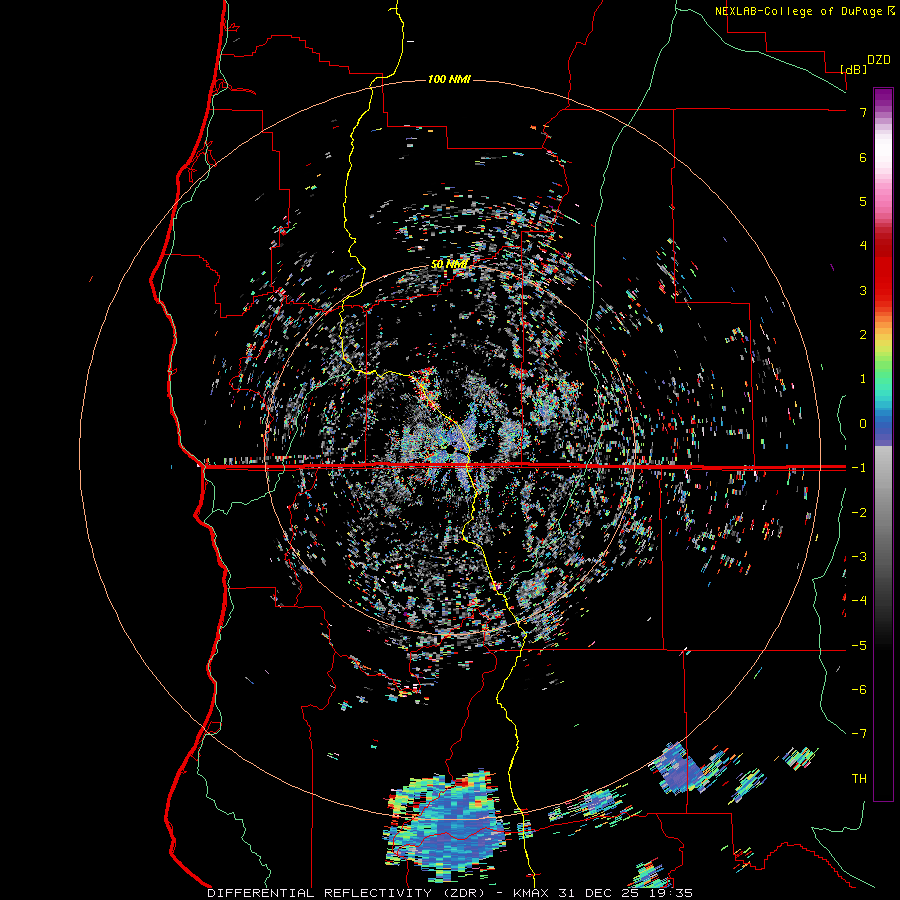Click the 3 value on color scale

(x=863, y=290)
